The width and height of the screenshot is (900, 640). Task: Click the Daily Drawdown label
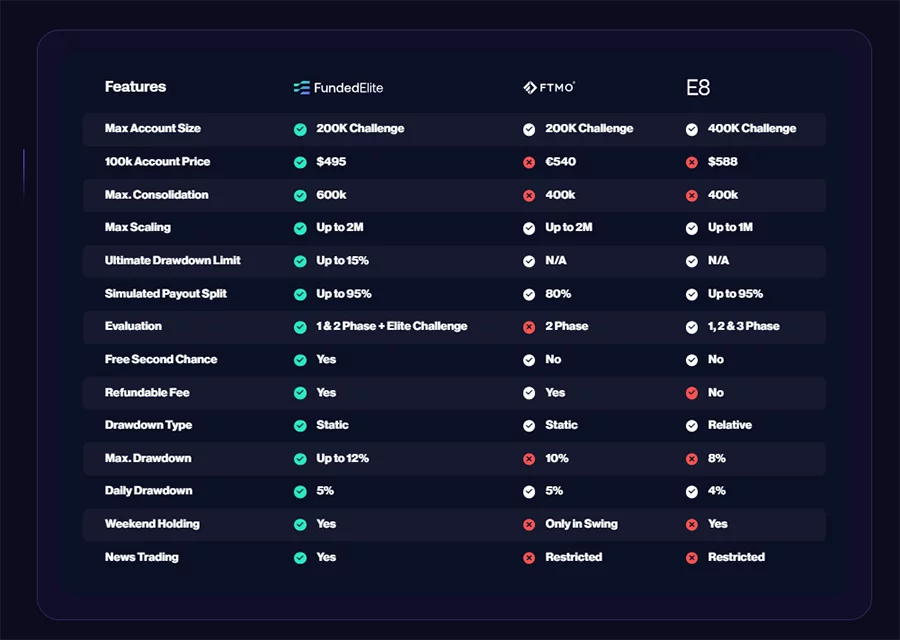tap(149, 491)
